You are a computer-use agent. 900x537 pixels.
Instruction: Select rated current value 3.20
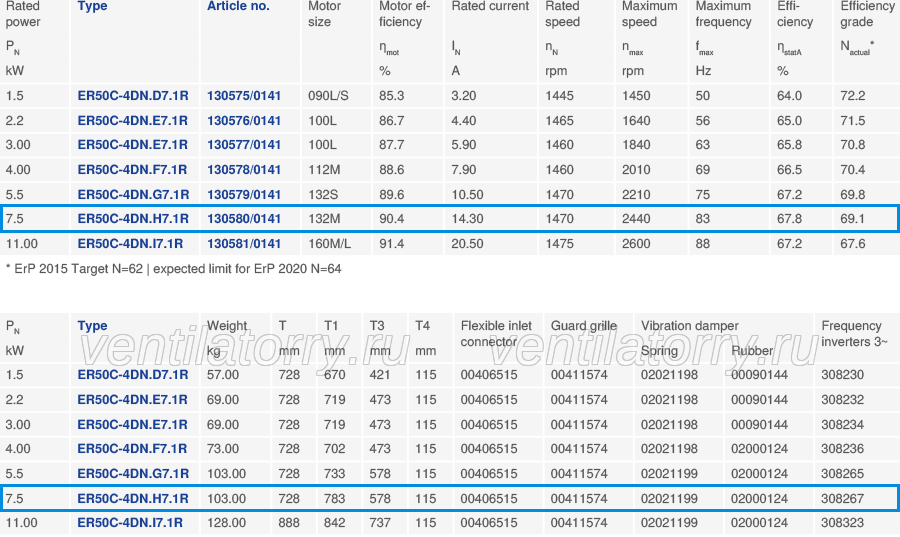464,96
